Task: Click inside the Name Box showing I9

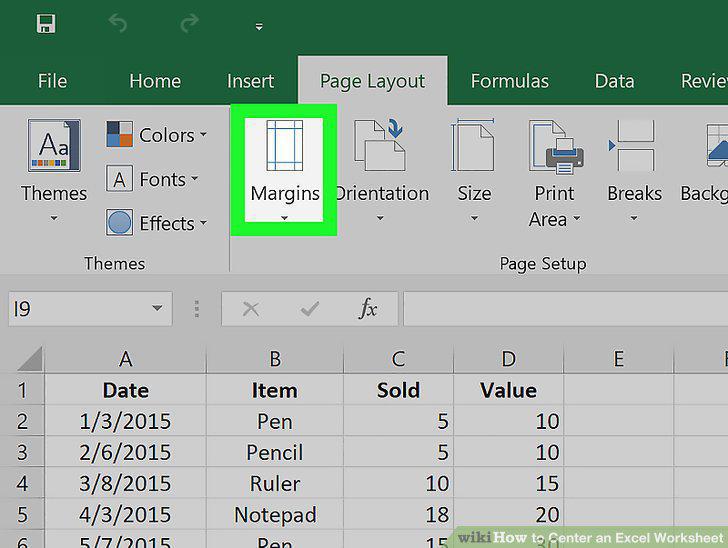Action: coord(79,308)
